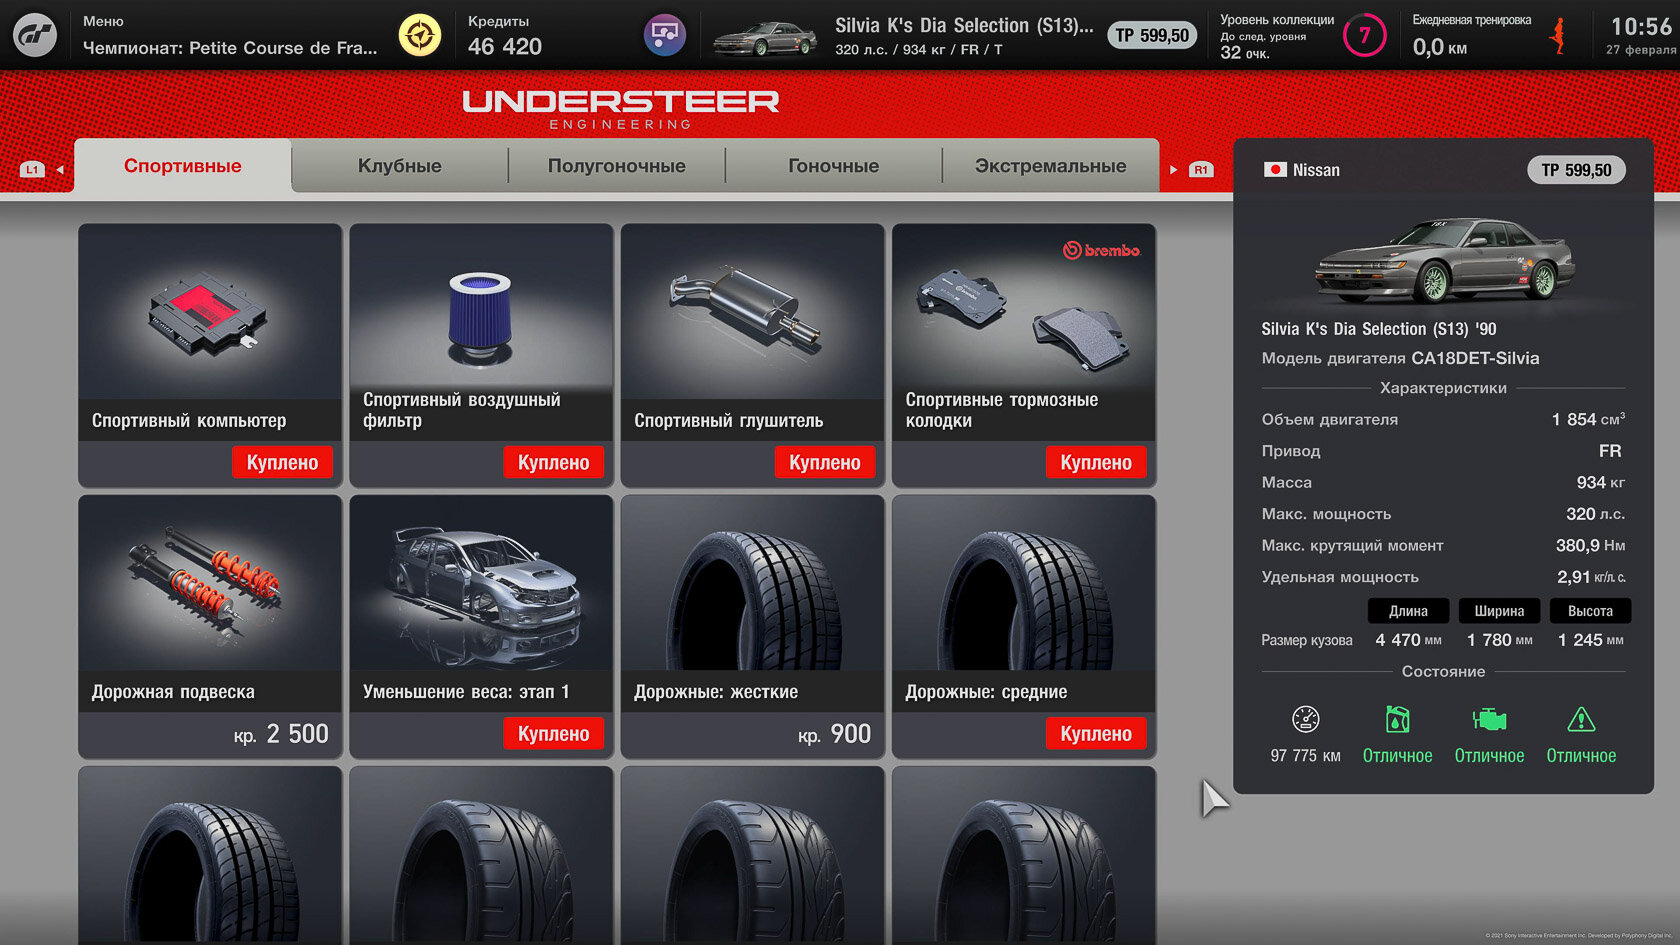The width and height of the screenshot is (1680, 945).
Task: Open the GT logo menu icon
Action: (35, 35)
